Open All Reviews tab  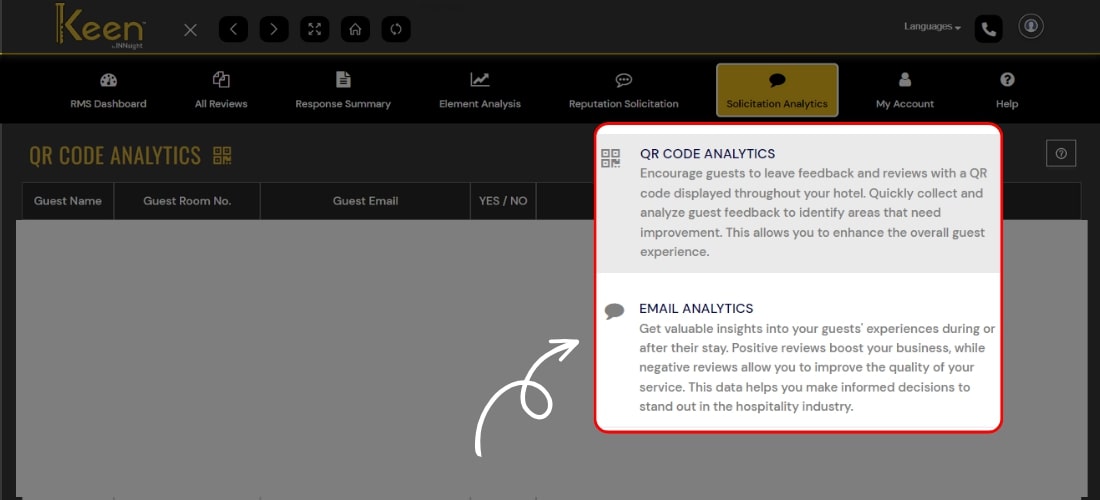point(221,90)
